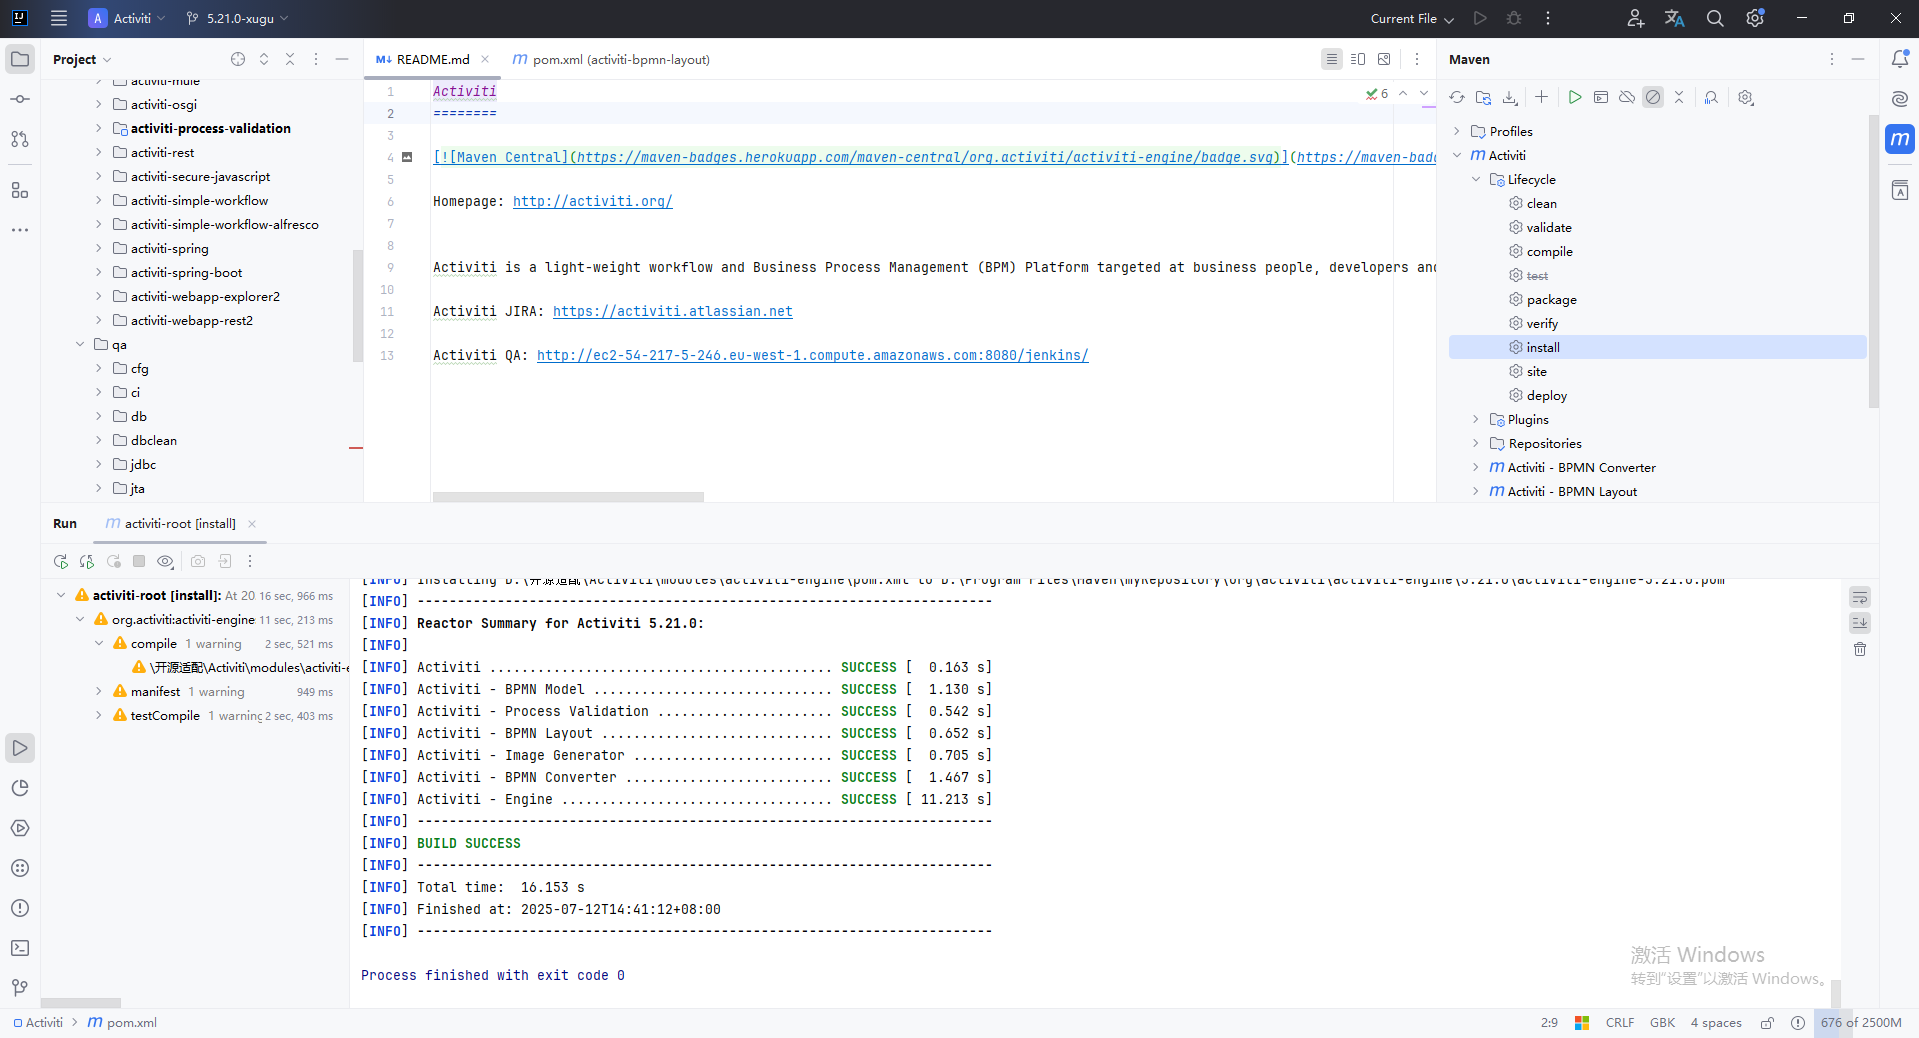The height and width of the screenshot is (1038, 1919).
Task: Open the 5.21.0-xugu branch dropdown
Action: point(237,19)
